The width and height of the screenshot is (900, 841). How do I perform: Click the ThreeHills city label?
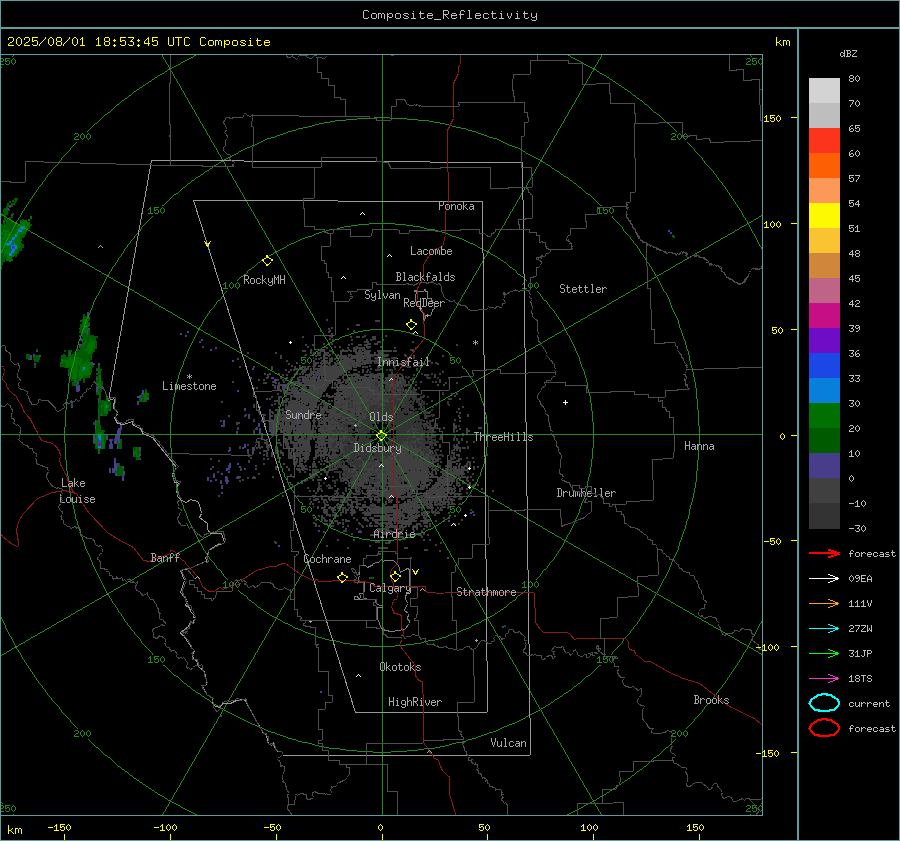(503, 437)
